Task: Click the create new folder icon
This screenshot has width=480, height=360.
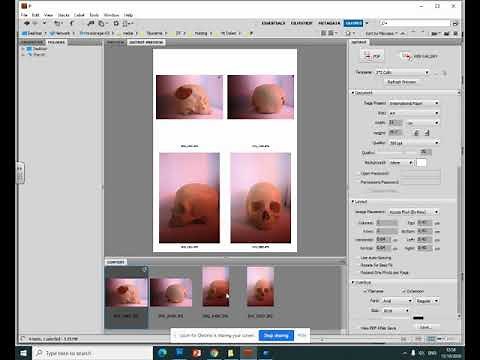Action: [x=447, y=33]
